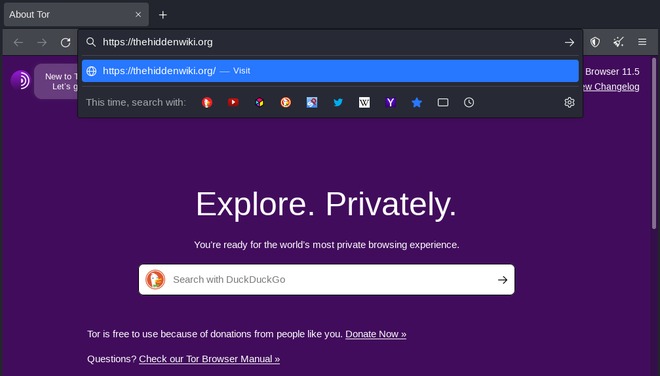Search with DuckDuckGo Onion icon
Image resolution: width=660 pixels, height=376 pixels.
(207, 102)
